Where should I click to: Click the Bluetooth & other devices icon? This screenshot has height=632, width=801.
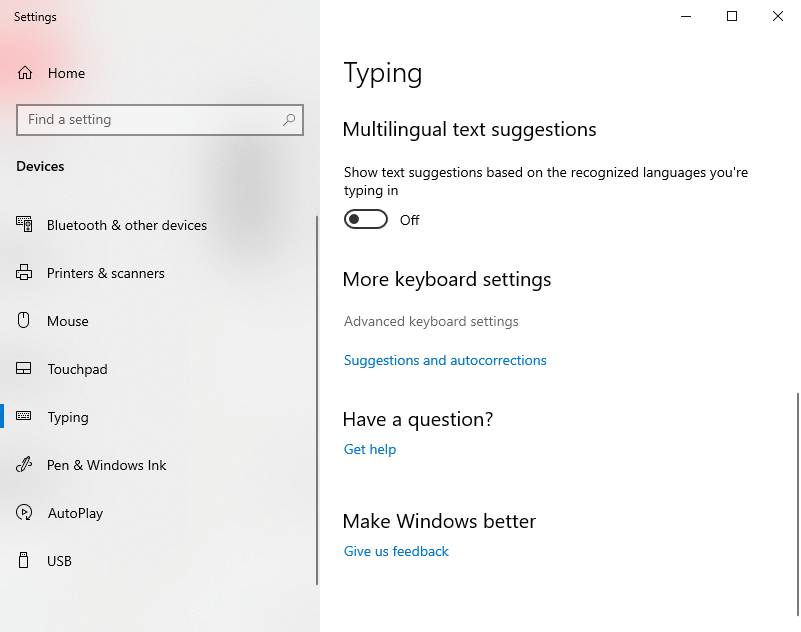24,224
